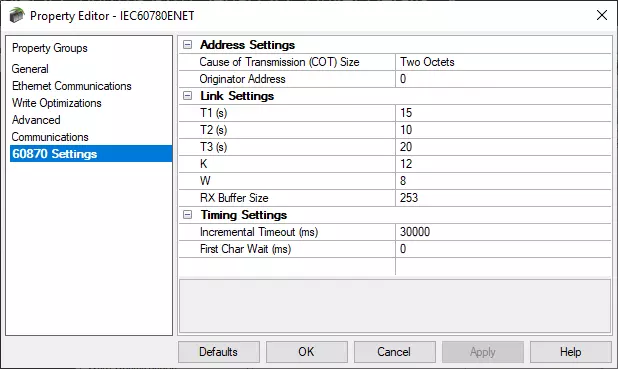This screenshot has height=369, width=618.
Task: Click the Property Groups heading
Action: coord(50,48)
